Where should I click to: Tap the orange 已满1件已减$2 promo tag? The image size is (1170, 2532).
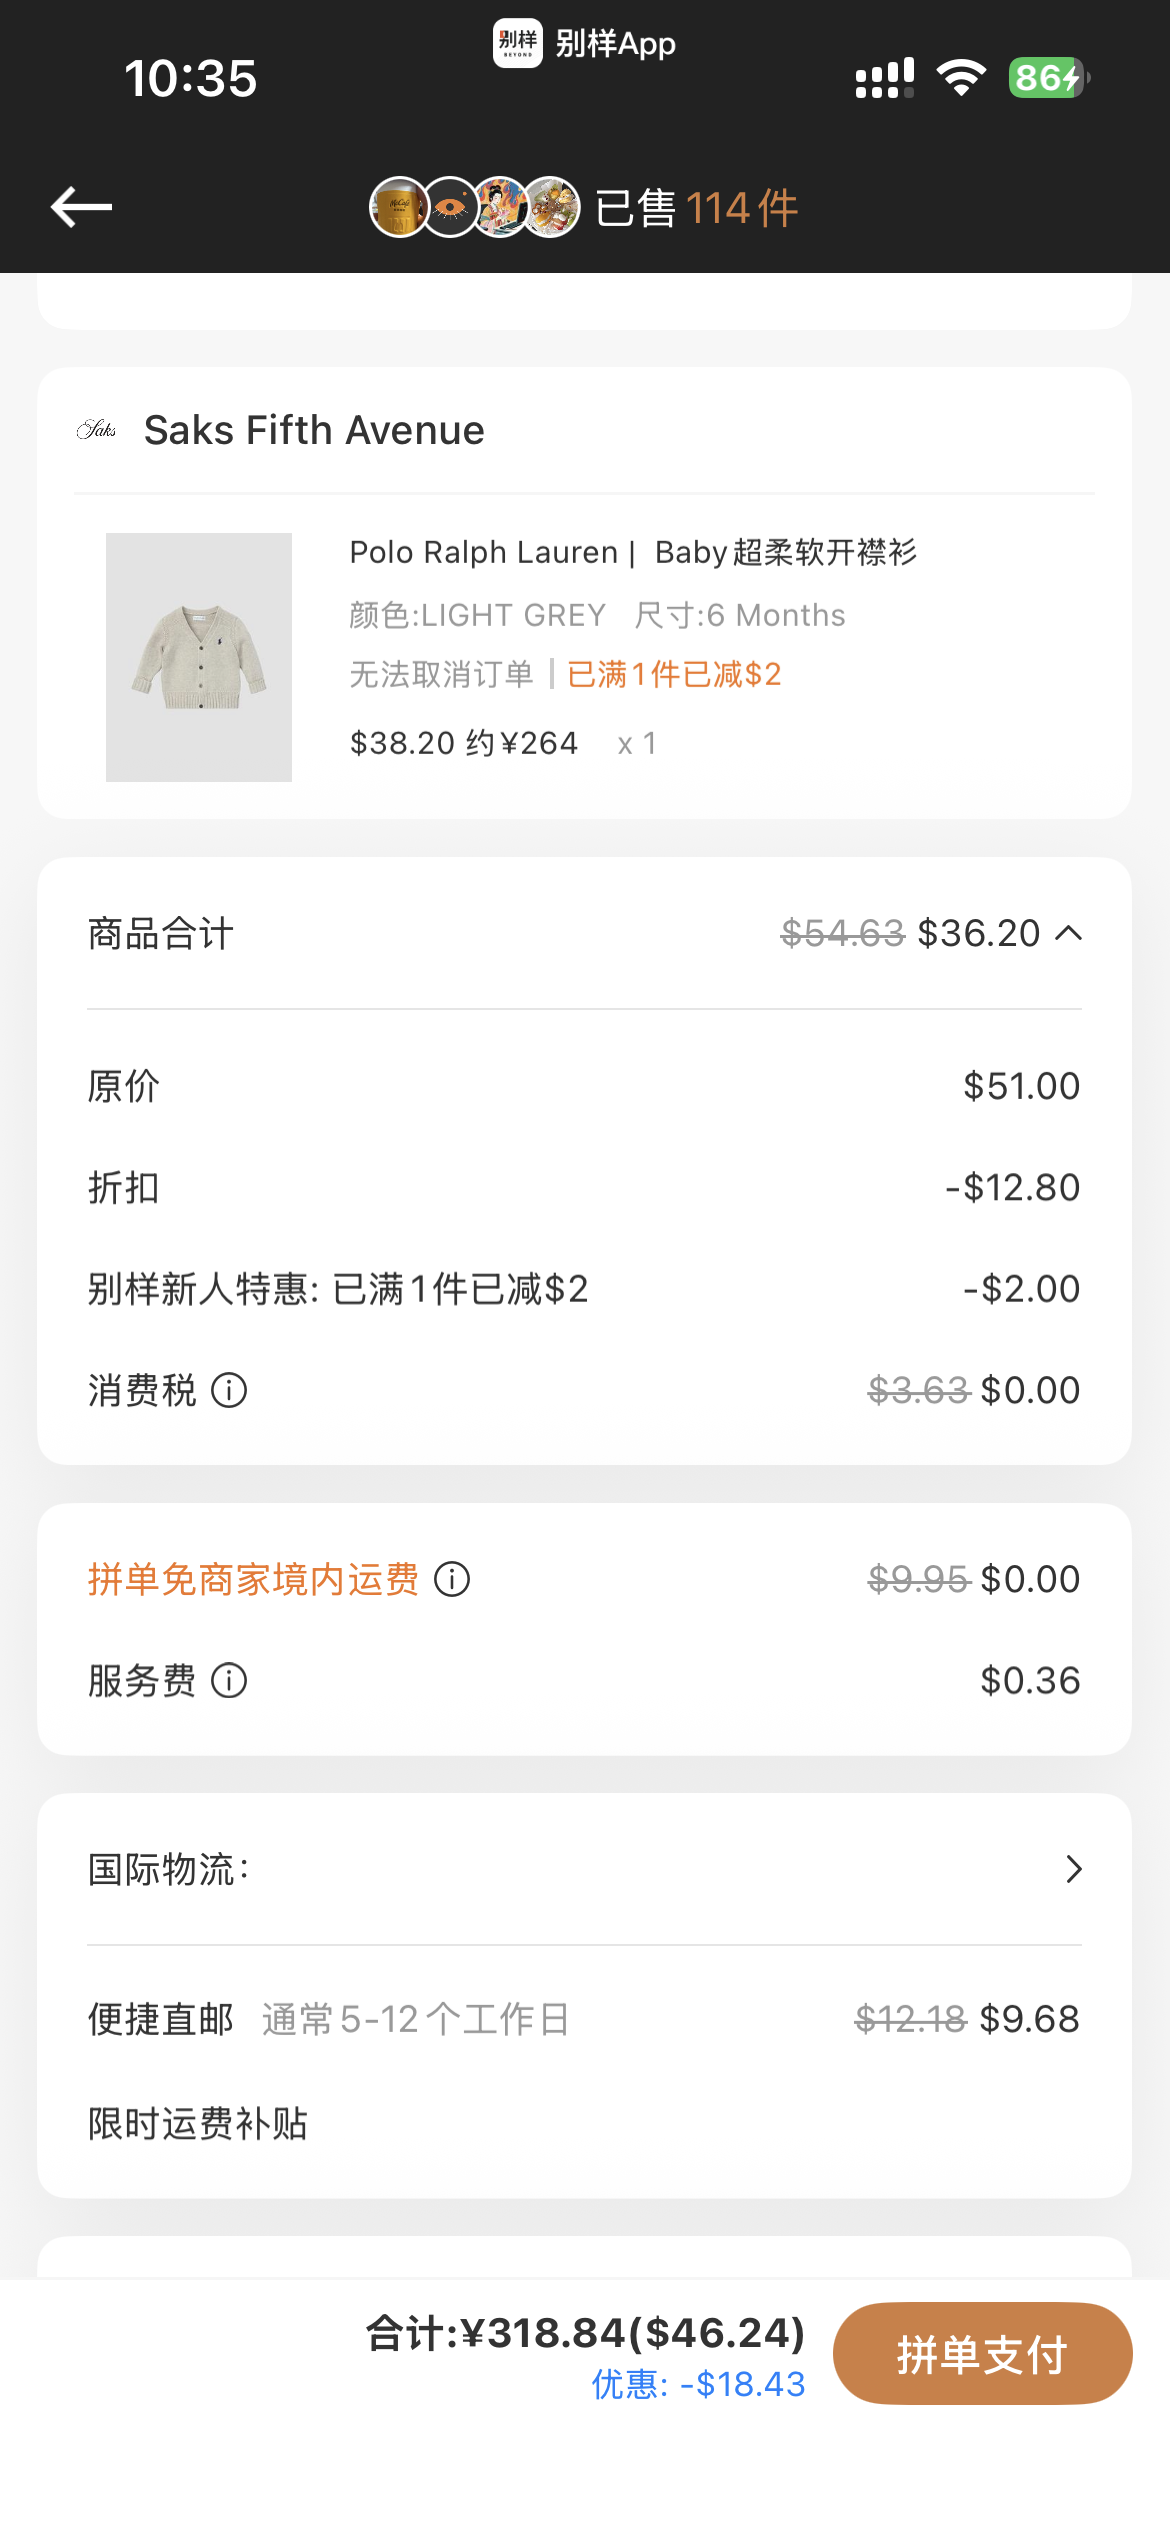pyautogui.click(x=674, y=674)
